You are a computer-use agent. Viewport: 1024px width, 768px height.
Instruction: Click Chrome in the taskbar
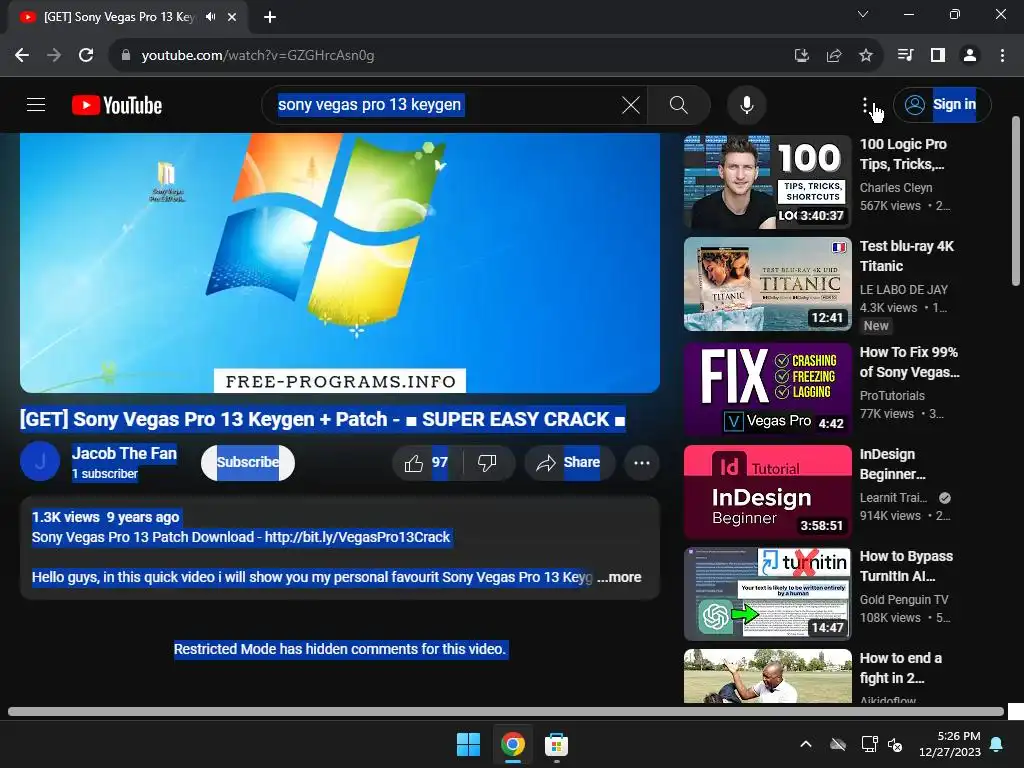513,744
